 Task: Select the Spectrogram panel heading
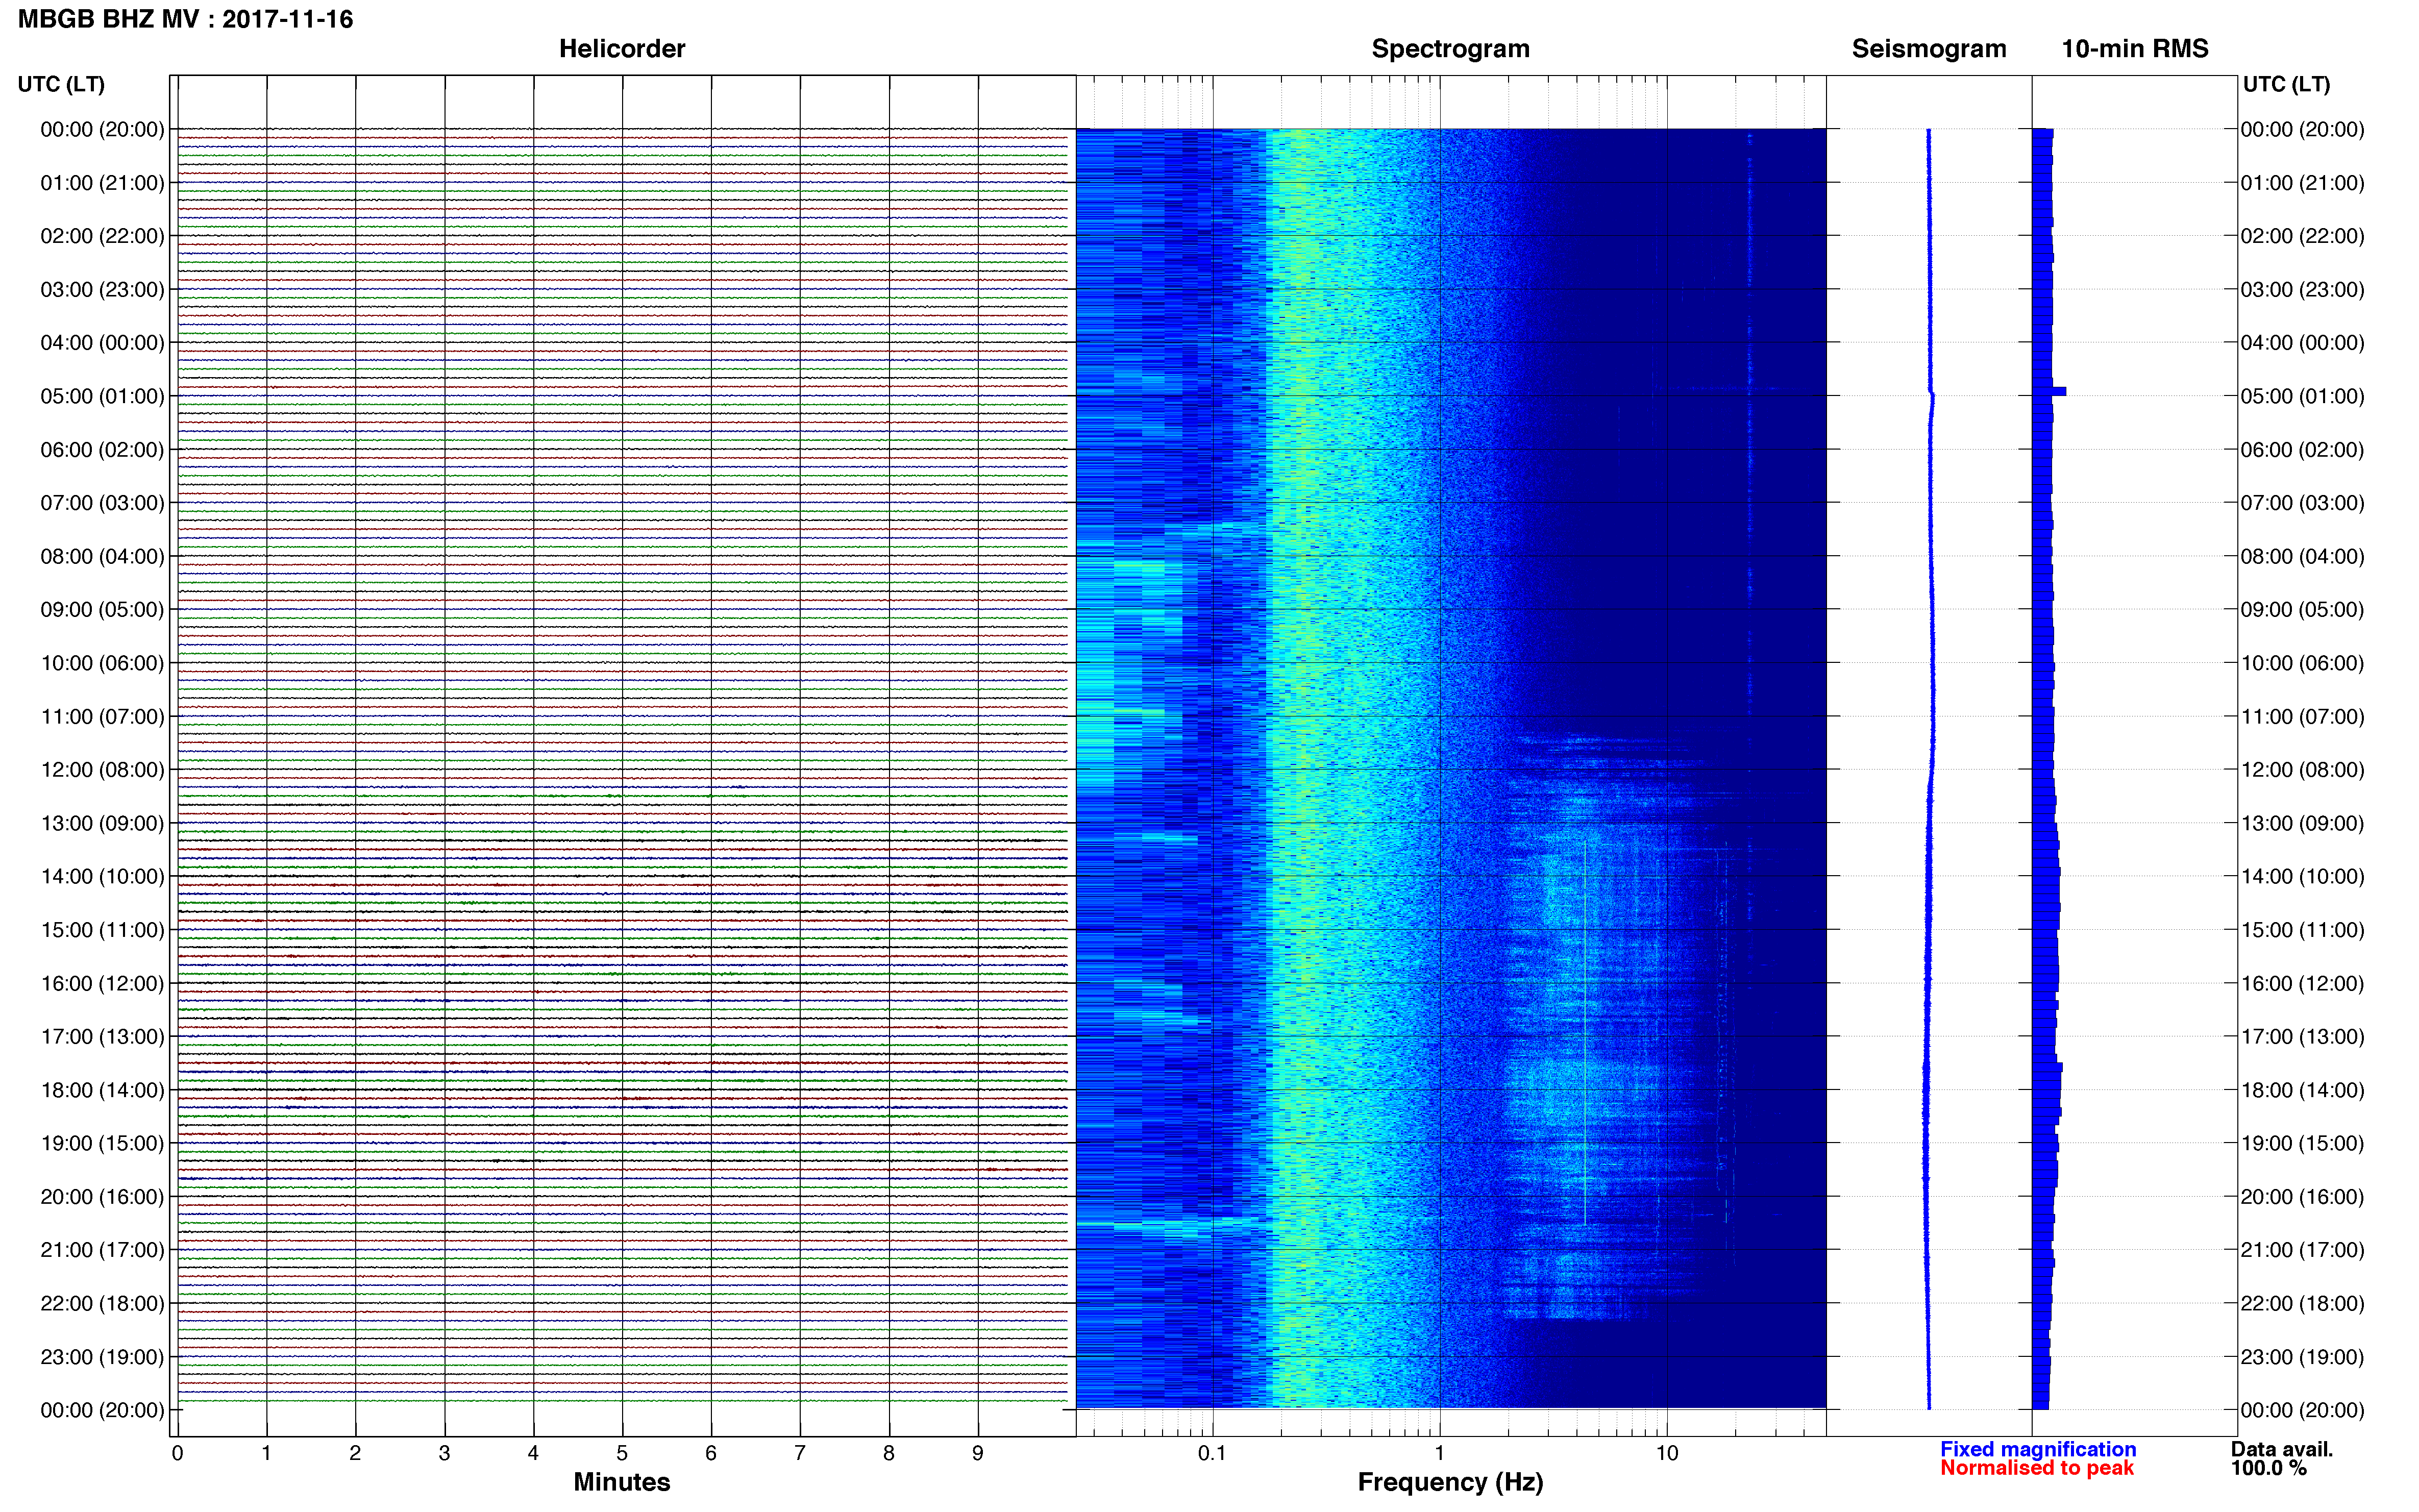[x=1450, y=49]
